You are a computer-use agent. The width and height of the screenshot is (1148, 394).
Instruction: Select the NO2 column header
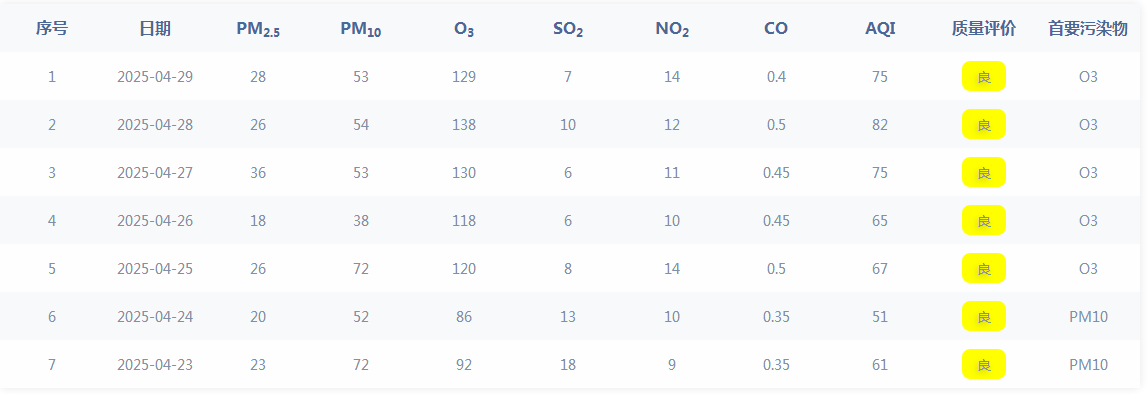point(672,29)
